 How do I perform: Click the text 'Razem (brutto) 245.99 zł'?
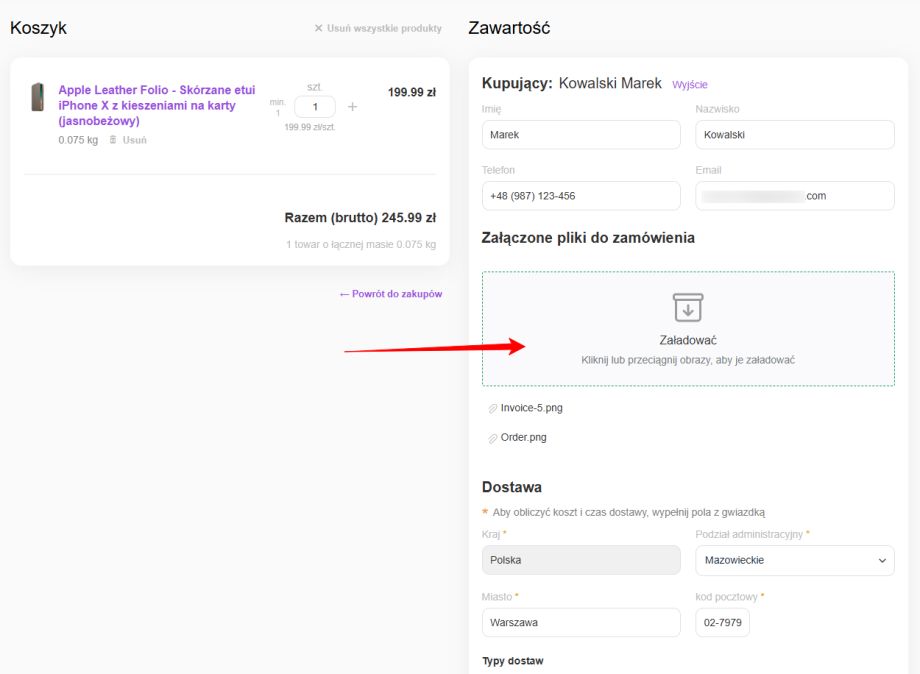360,218
